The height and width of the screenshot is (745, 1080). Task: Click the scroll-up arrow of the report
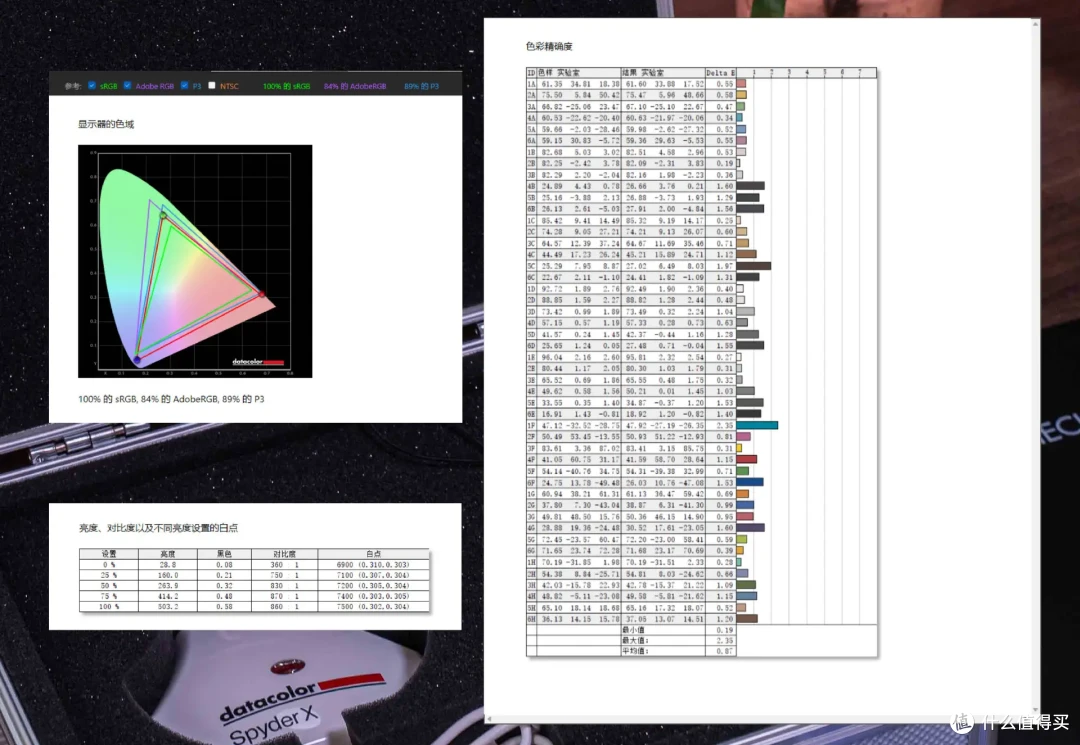tap(1035, 24)
